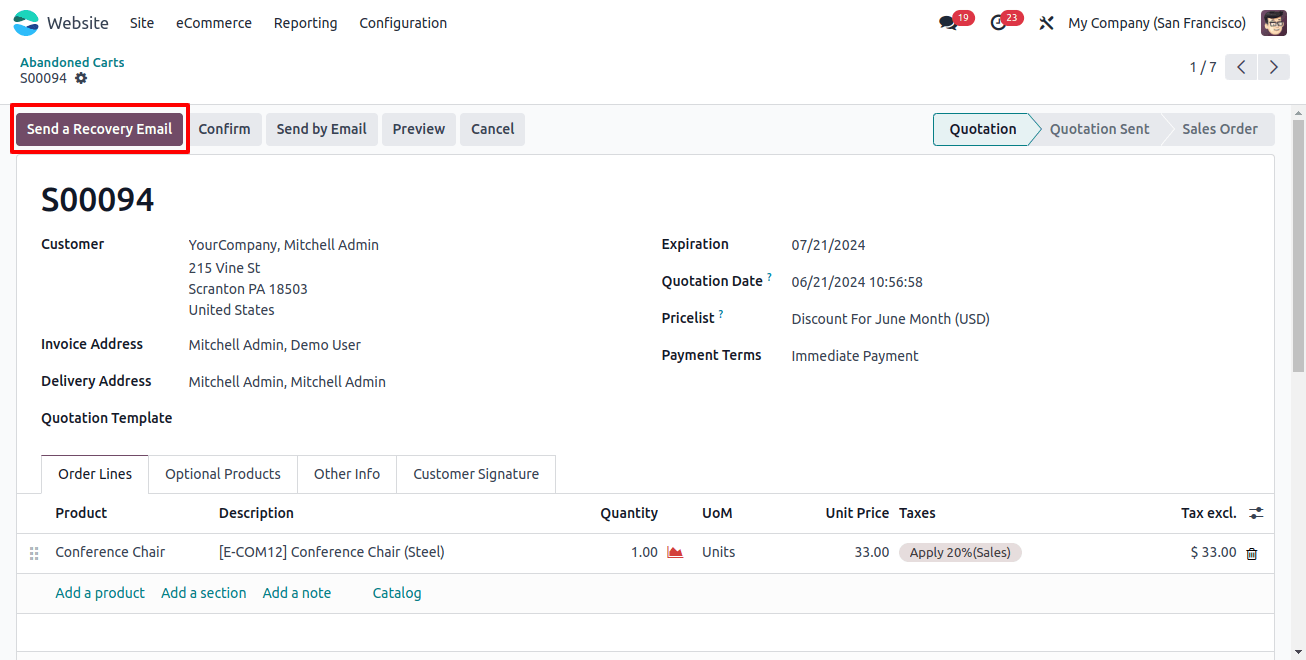Click the Tax excl. column header

pyautogui.click(x=1208, y=513)
